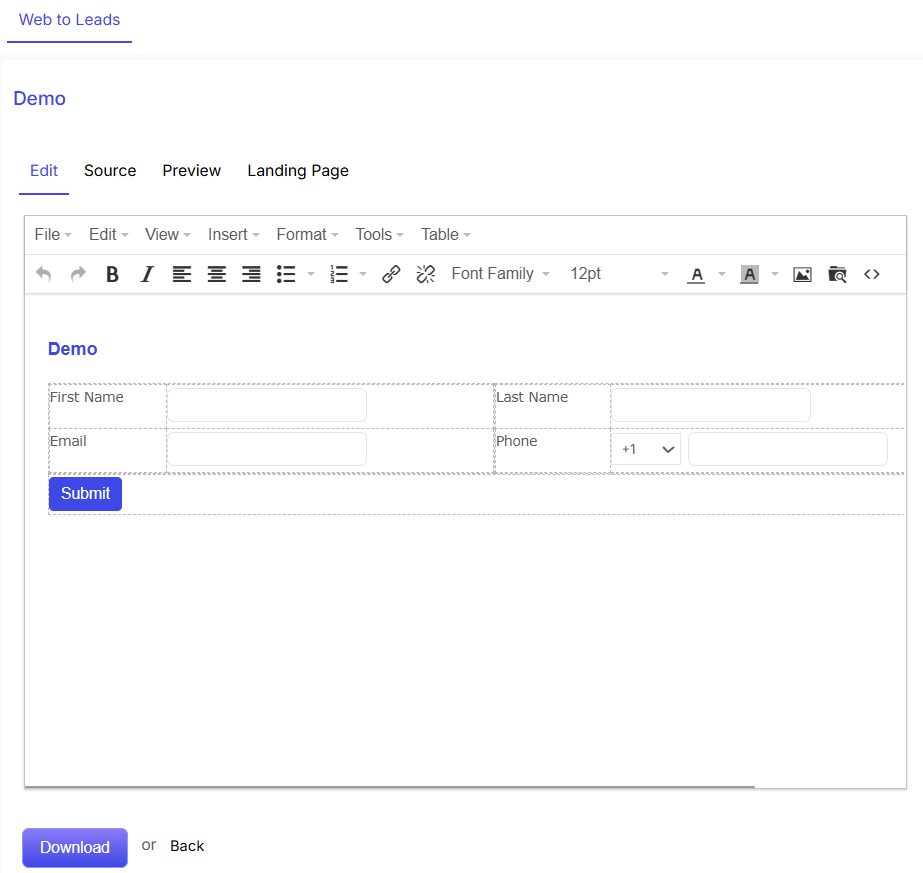The width and height of the screenshot is (923, 873).
Task: Open the Insert menu
Action: 233,235
